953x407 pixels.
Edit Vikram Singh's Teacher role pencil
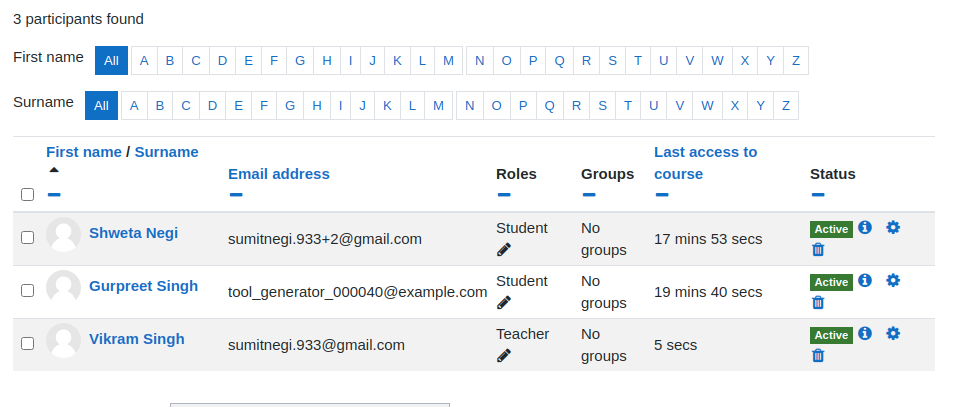[x=503, y=355]
